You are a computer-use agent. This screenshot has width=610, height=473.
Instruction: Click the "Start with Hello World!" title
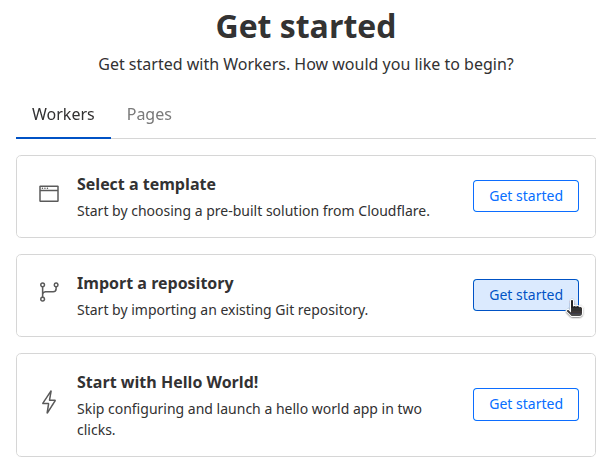pyautogui.click(x=168, y=382)
